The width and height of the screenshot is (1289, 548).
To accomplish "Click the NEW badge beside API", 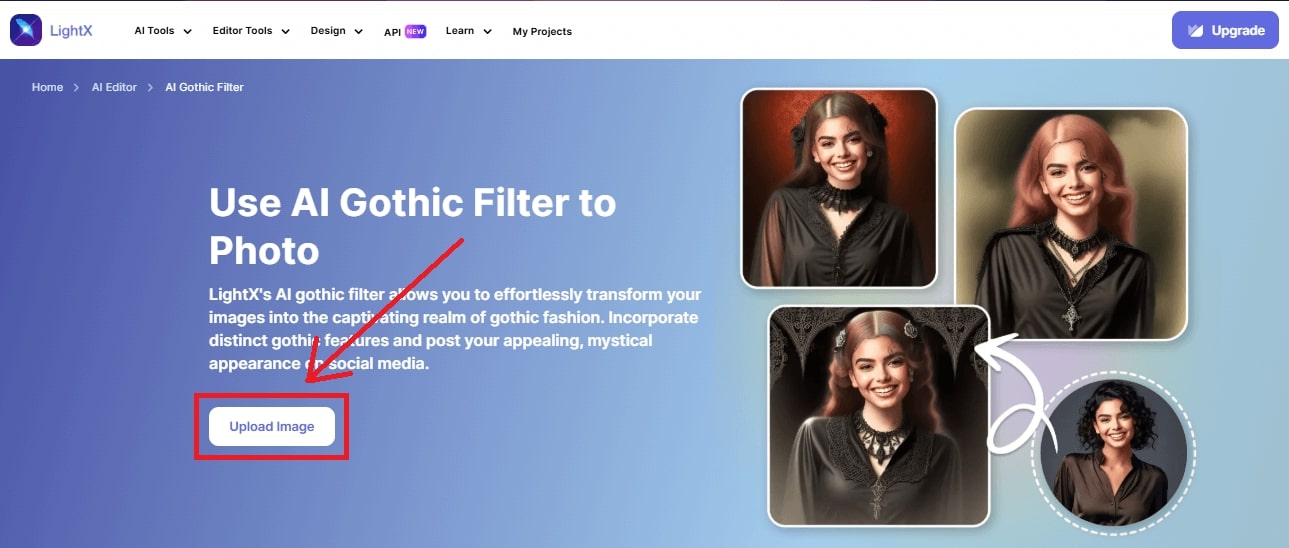I will (x=416, y=31).
